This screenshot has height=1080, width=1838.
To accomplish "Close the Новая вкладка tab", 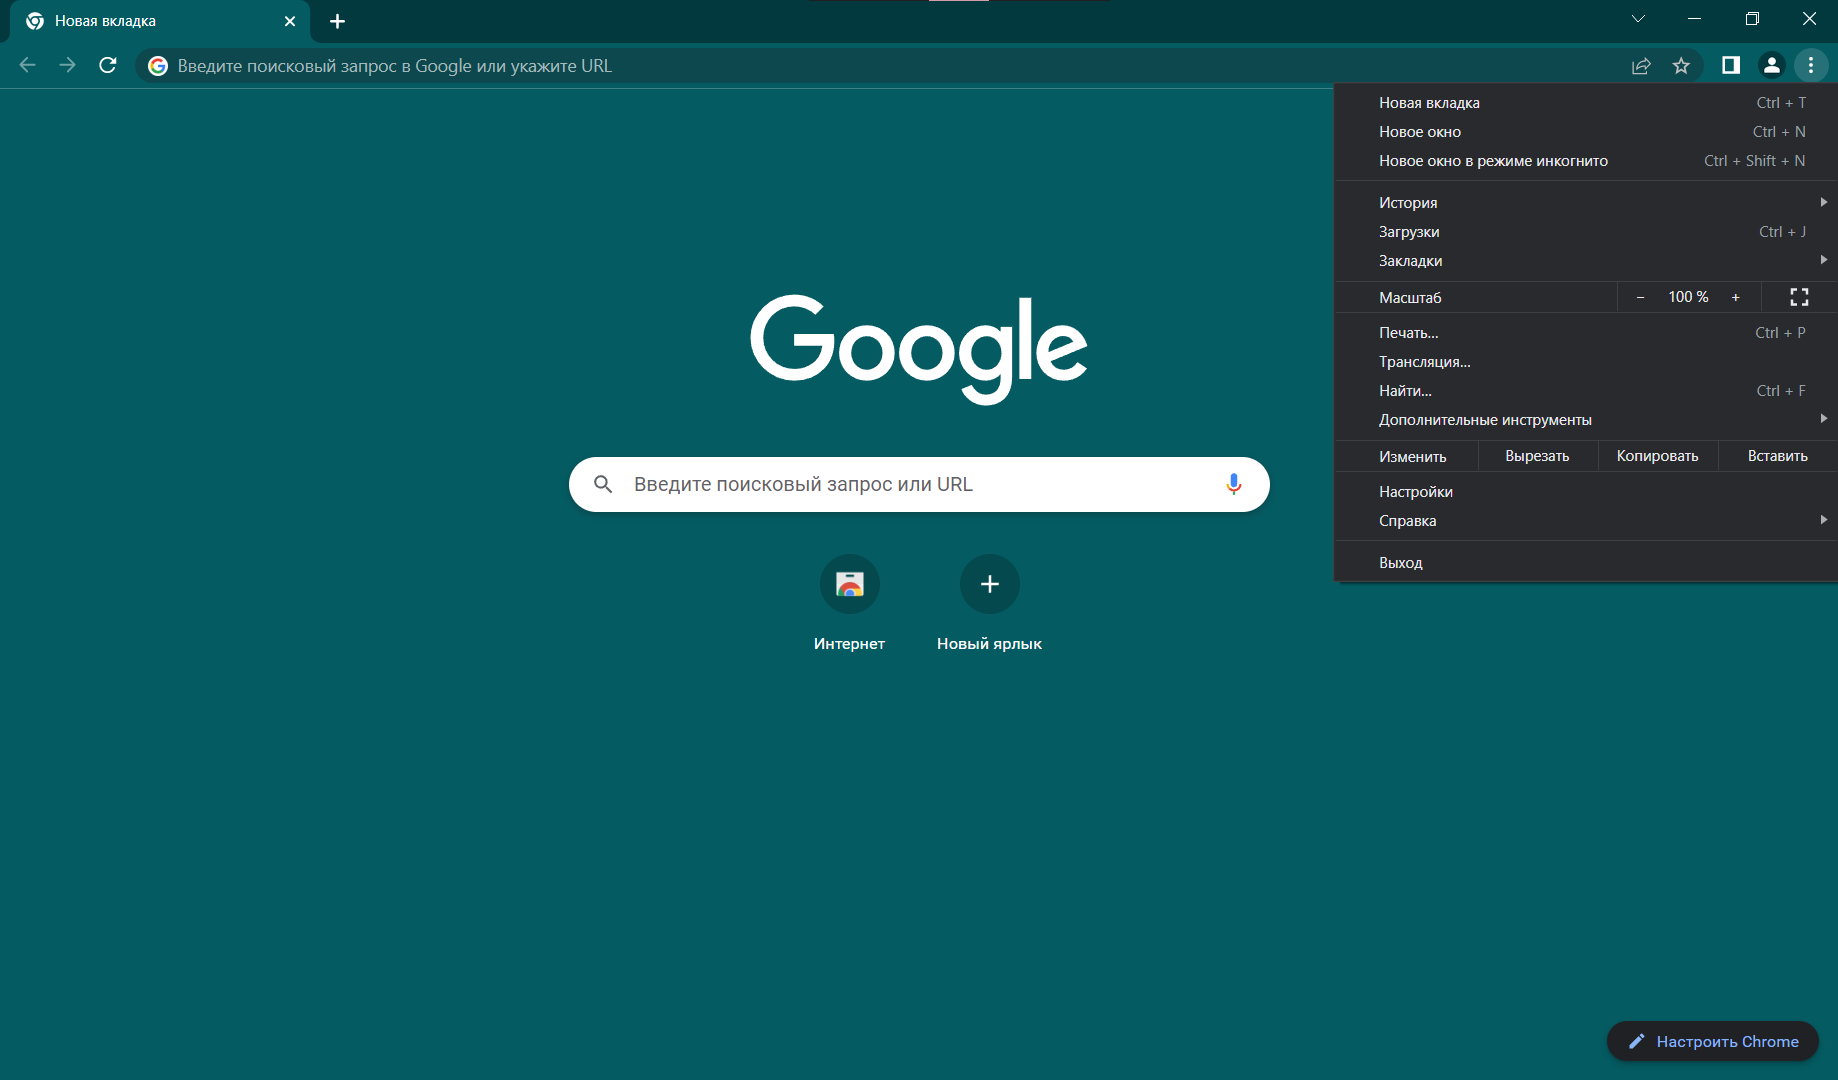I will tap(290, 21).
